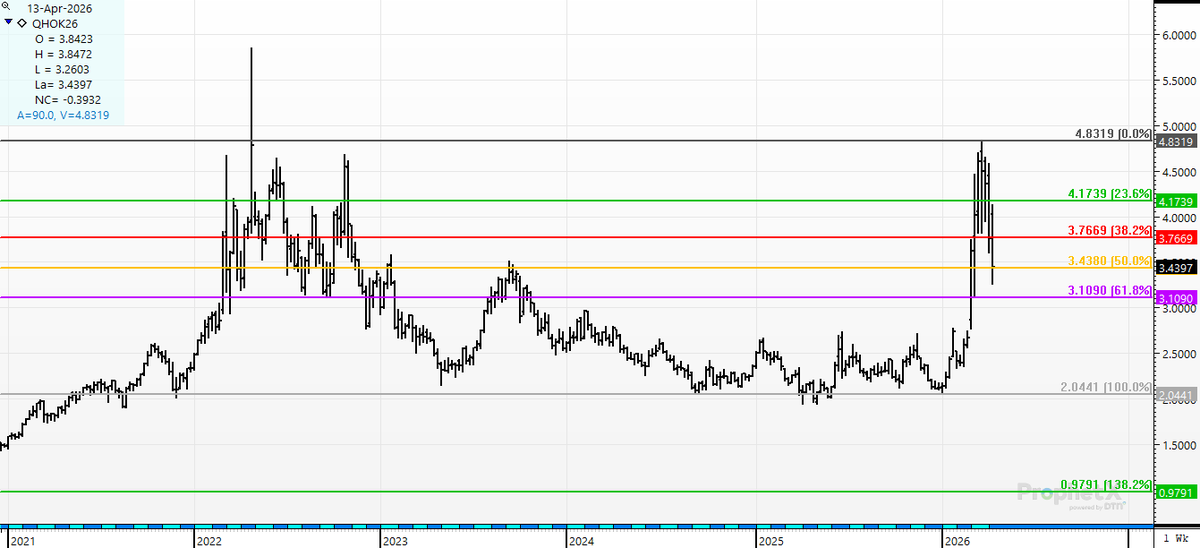Image resolution: width=1200 pixels, height=548 pixels.
Task: Select the gray 2.0441 (100.0%) Fibonacci label
Action: pos(1106,386)
